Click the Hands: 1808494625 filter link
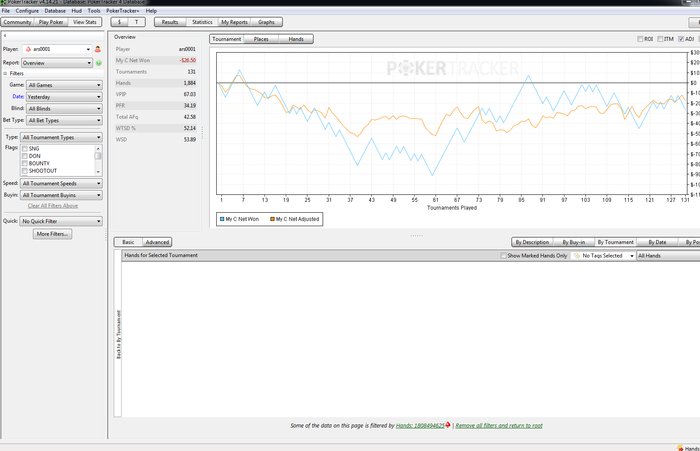The width and height of the screenshot is (700, 451). [x=420, y=426]
